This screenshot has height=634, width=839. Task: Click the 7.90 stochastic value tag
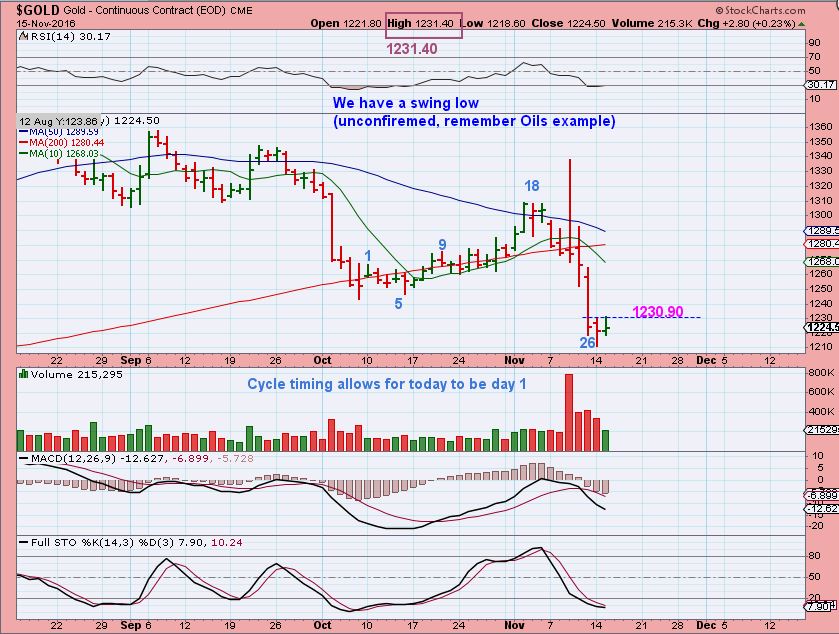[821, 607]
